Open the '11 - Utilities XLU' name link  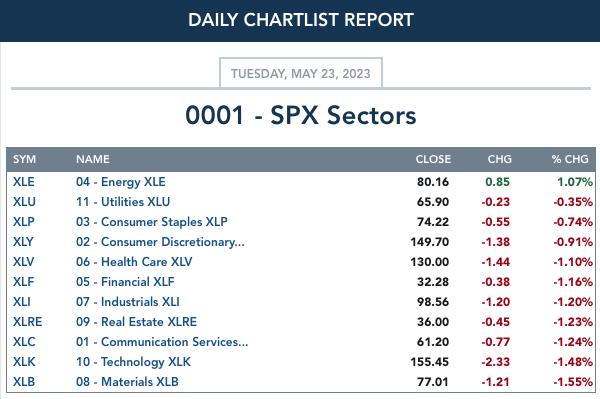[x=123, y=202]
